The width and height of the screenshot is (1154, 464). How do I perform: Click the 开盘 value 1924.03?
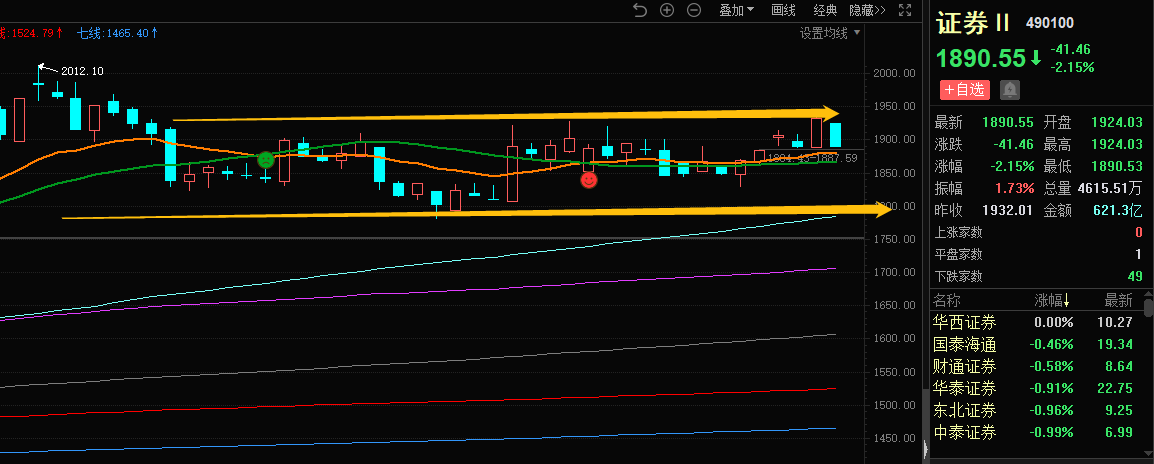click(x=1117, y=122)
